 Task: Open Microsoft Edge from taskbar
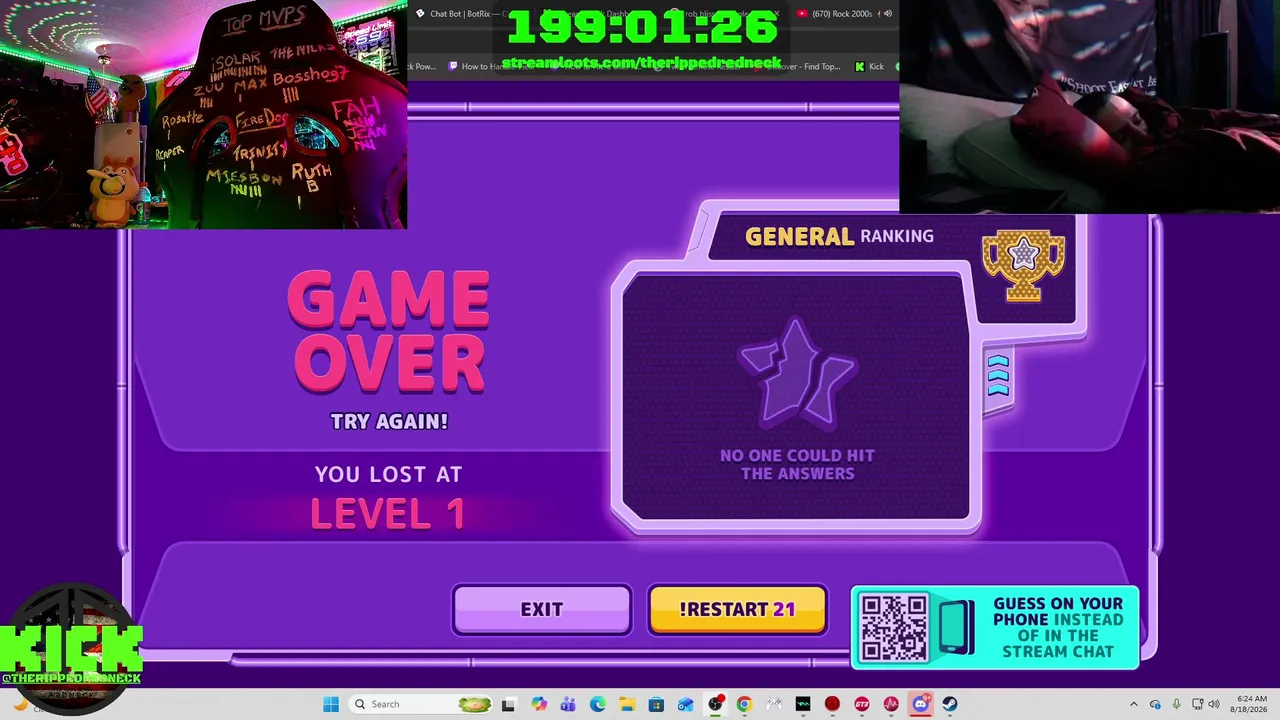coord(597,704)
